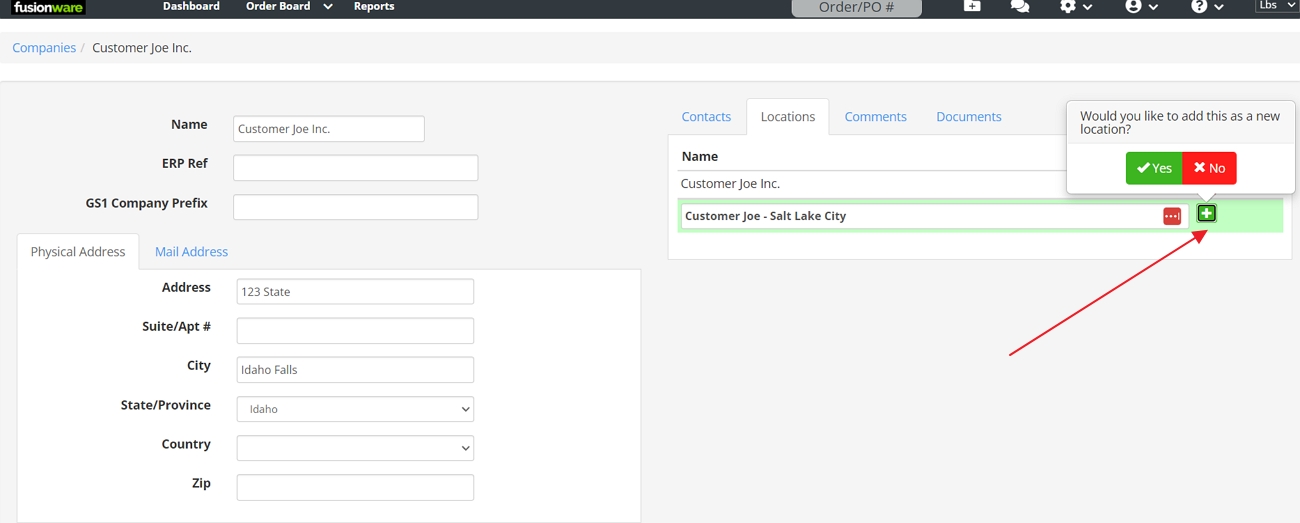Open the Country dropdown
The image size is (1300, 523).
(x=355, y=448)
